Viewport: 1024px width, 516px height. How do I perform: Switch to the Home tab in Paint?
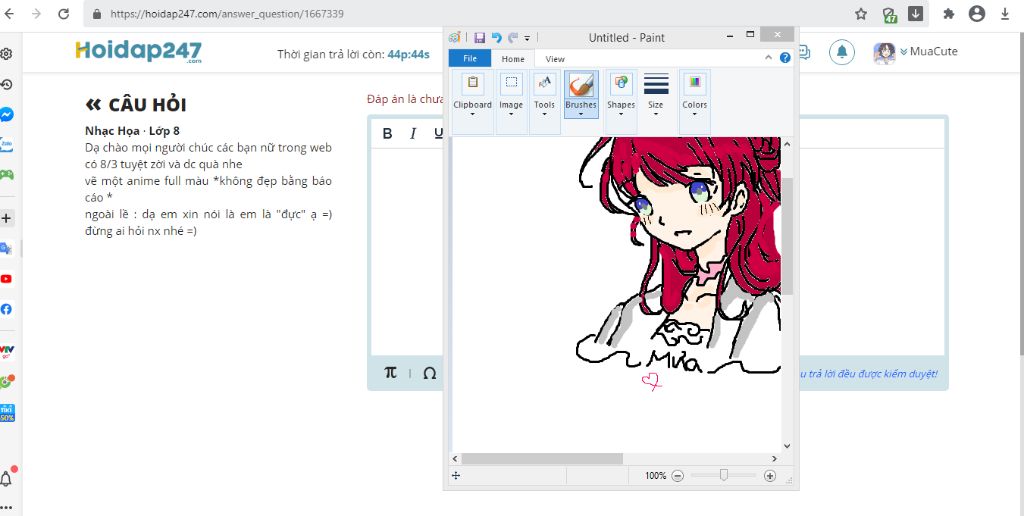pos(513,59)
